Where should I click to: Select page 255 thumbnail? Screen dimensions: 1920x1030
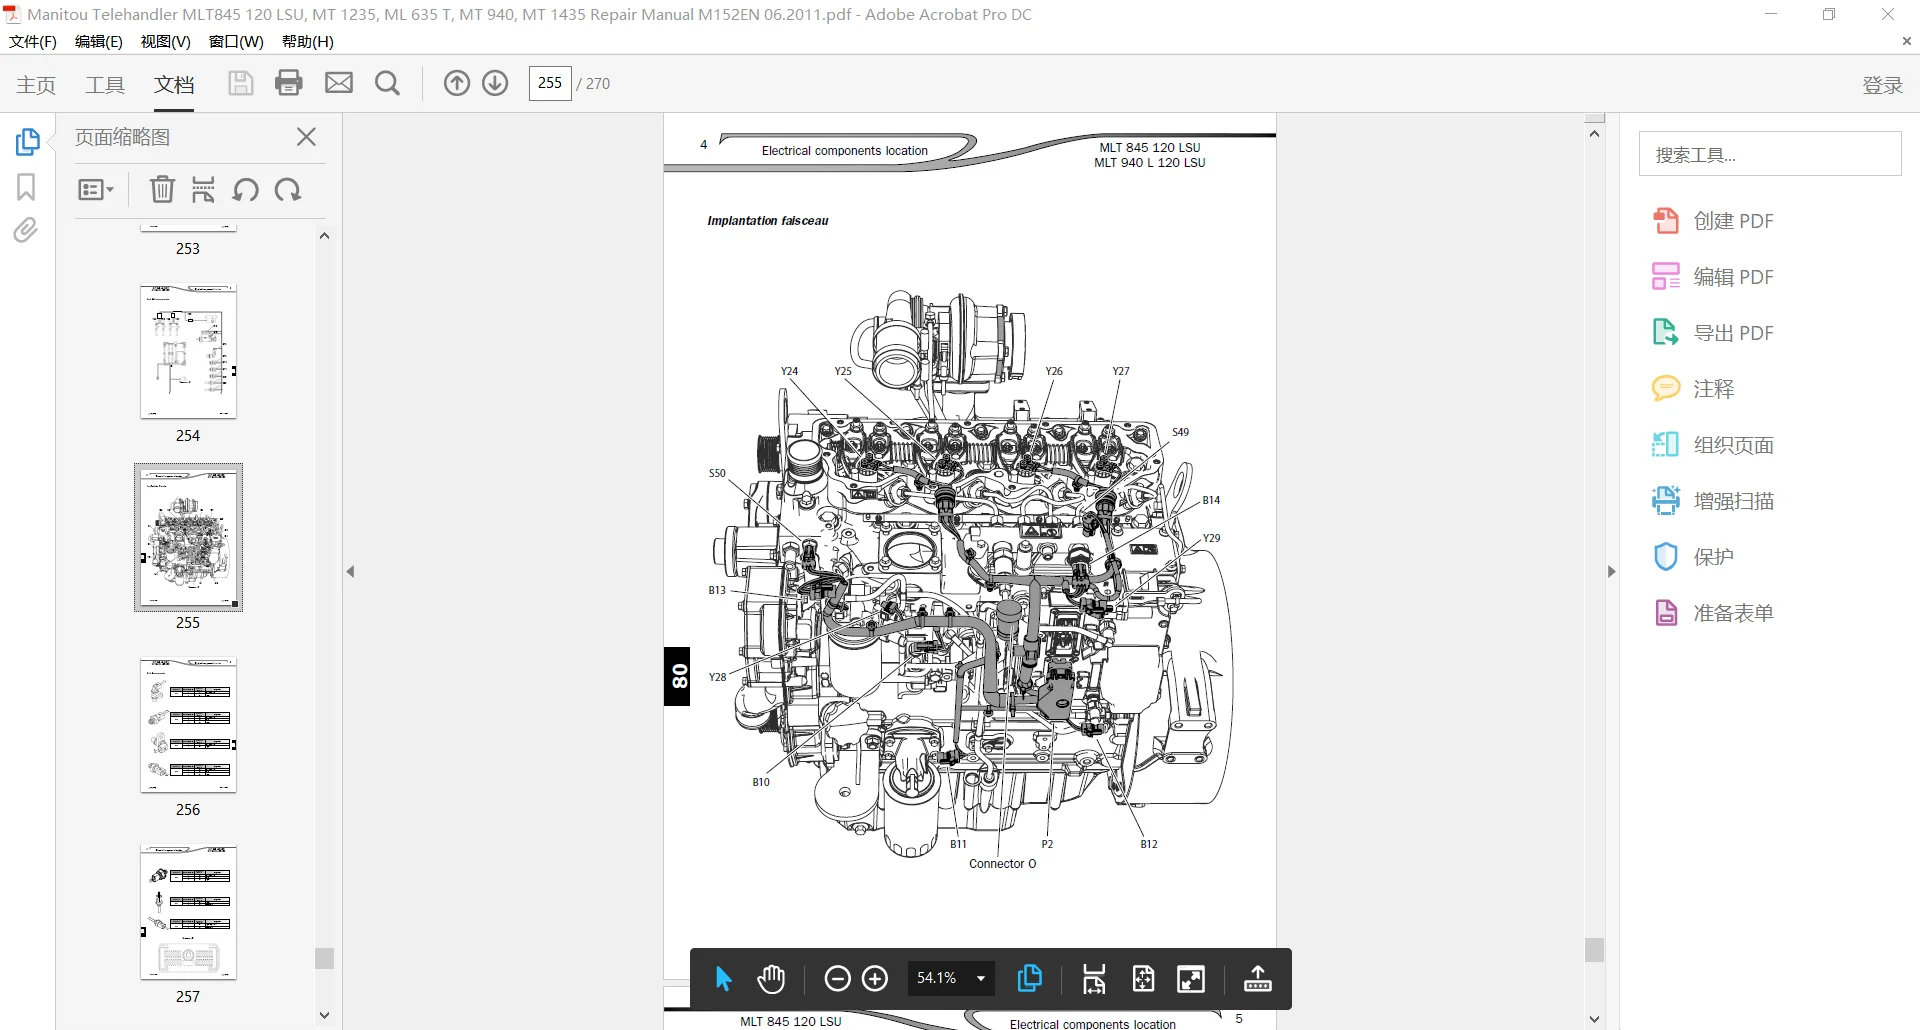188,537
